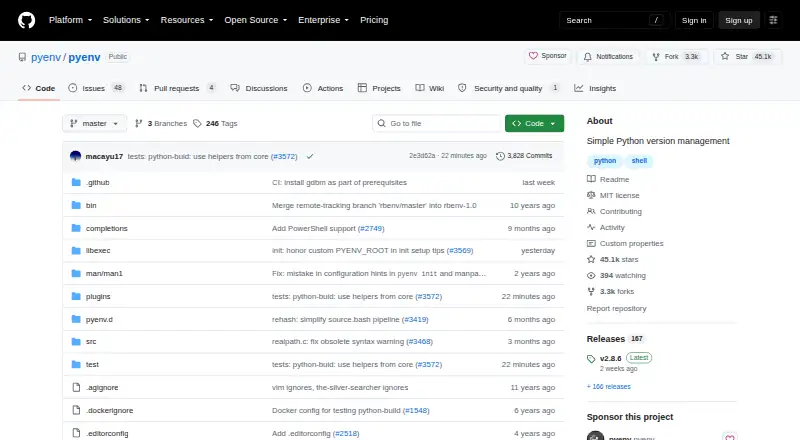Click the Notifications bell button
Image resolution: width=800 pixels, height=440 pixels.
(608, 57)
